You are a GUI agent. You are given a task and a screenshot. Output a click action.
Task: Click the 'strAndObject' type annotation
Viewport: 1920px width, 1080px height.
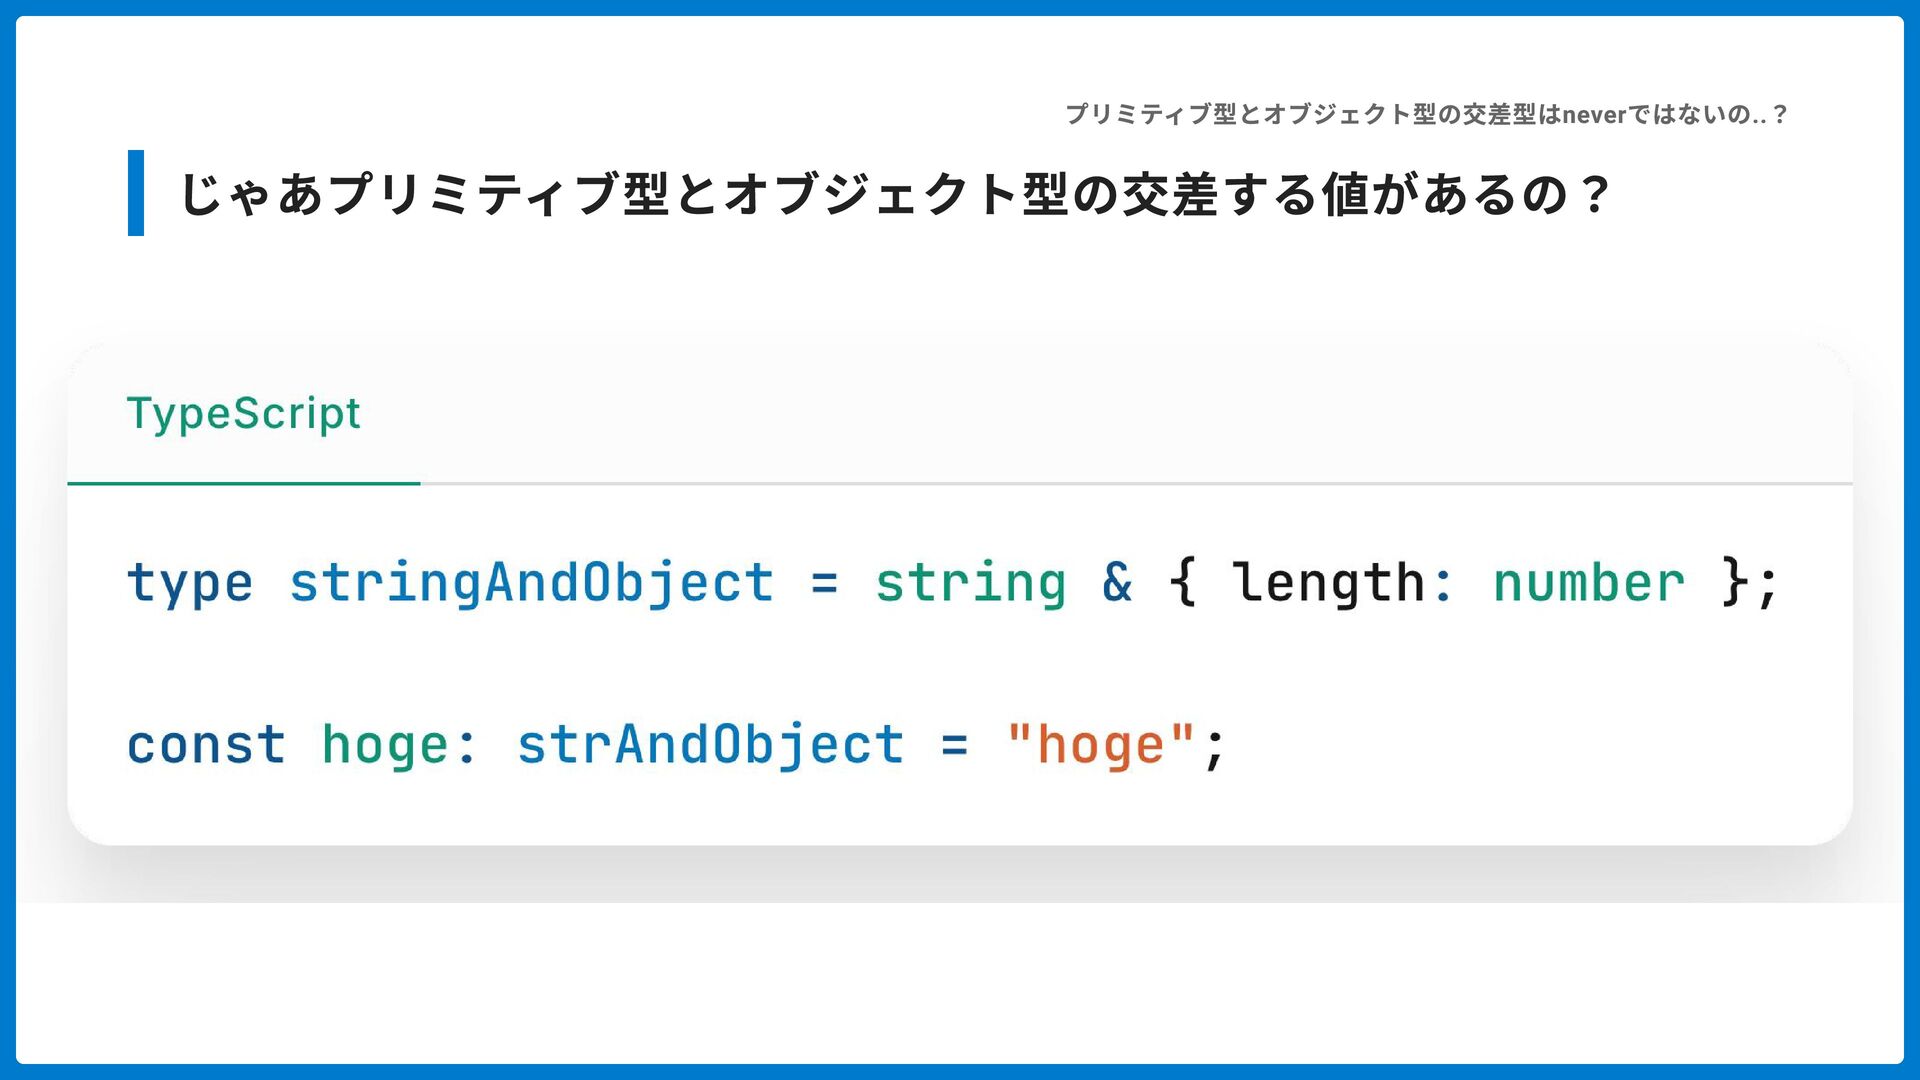click(x=711, y=745)
